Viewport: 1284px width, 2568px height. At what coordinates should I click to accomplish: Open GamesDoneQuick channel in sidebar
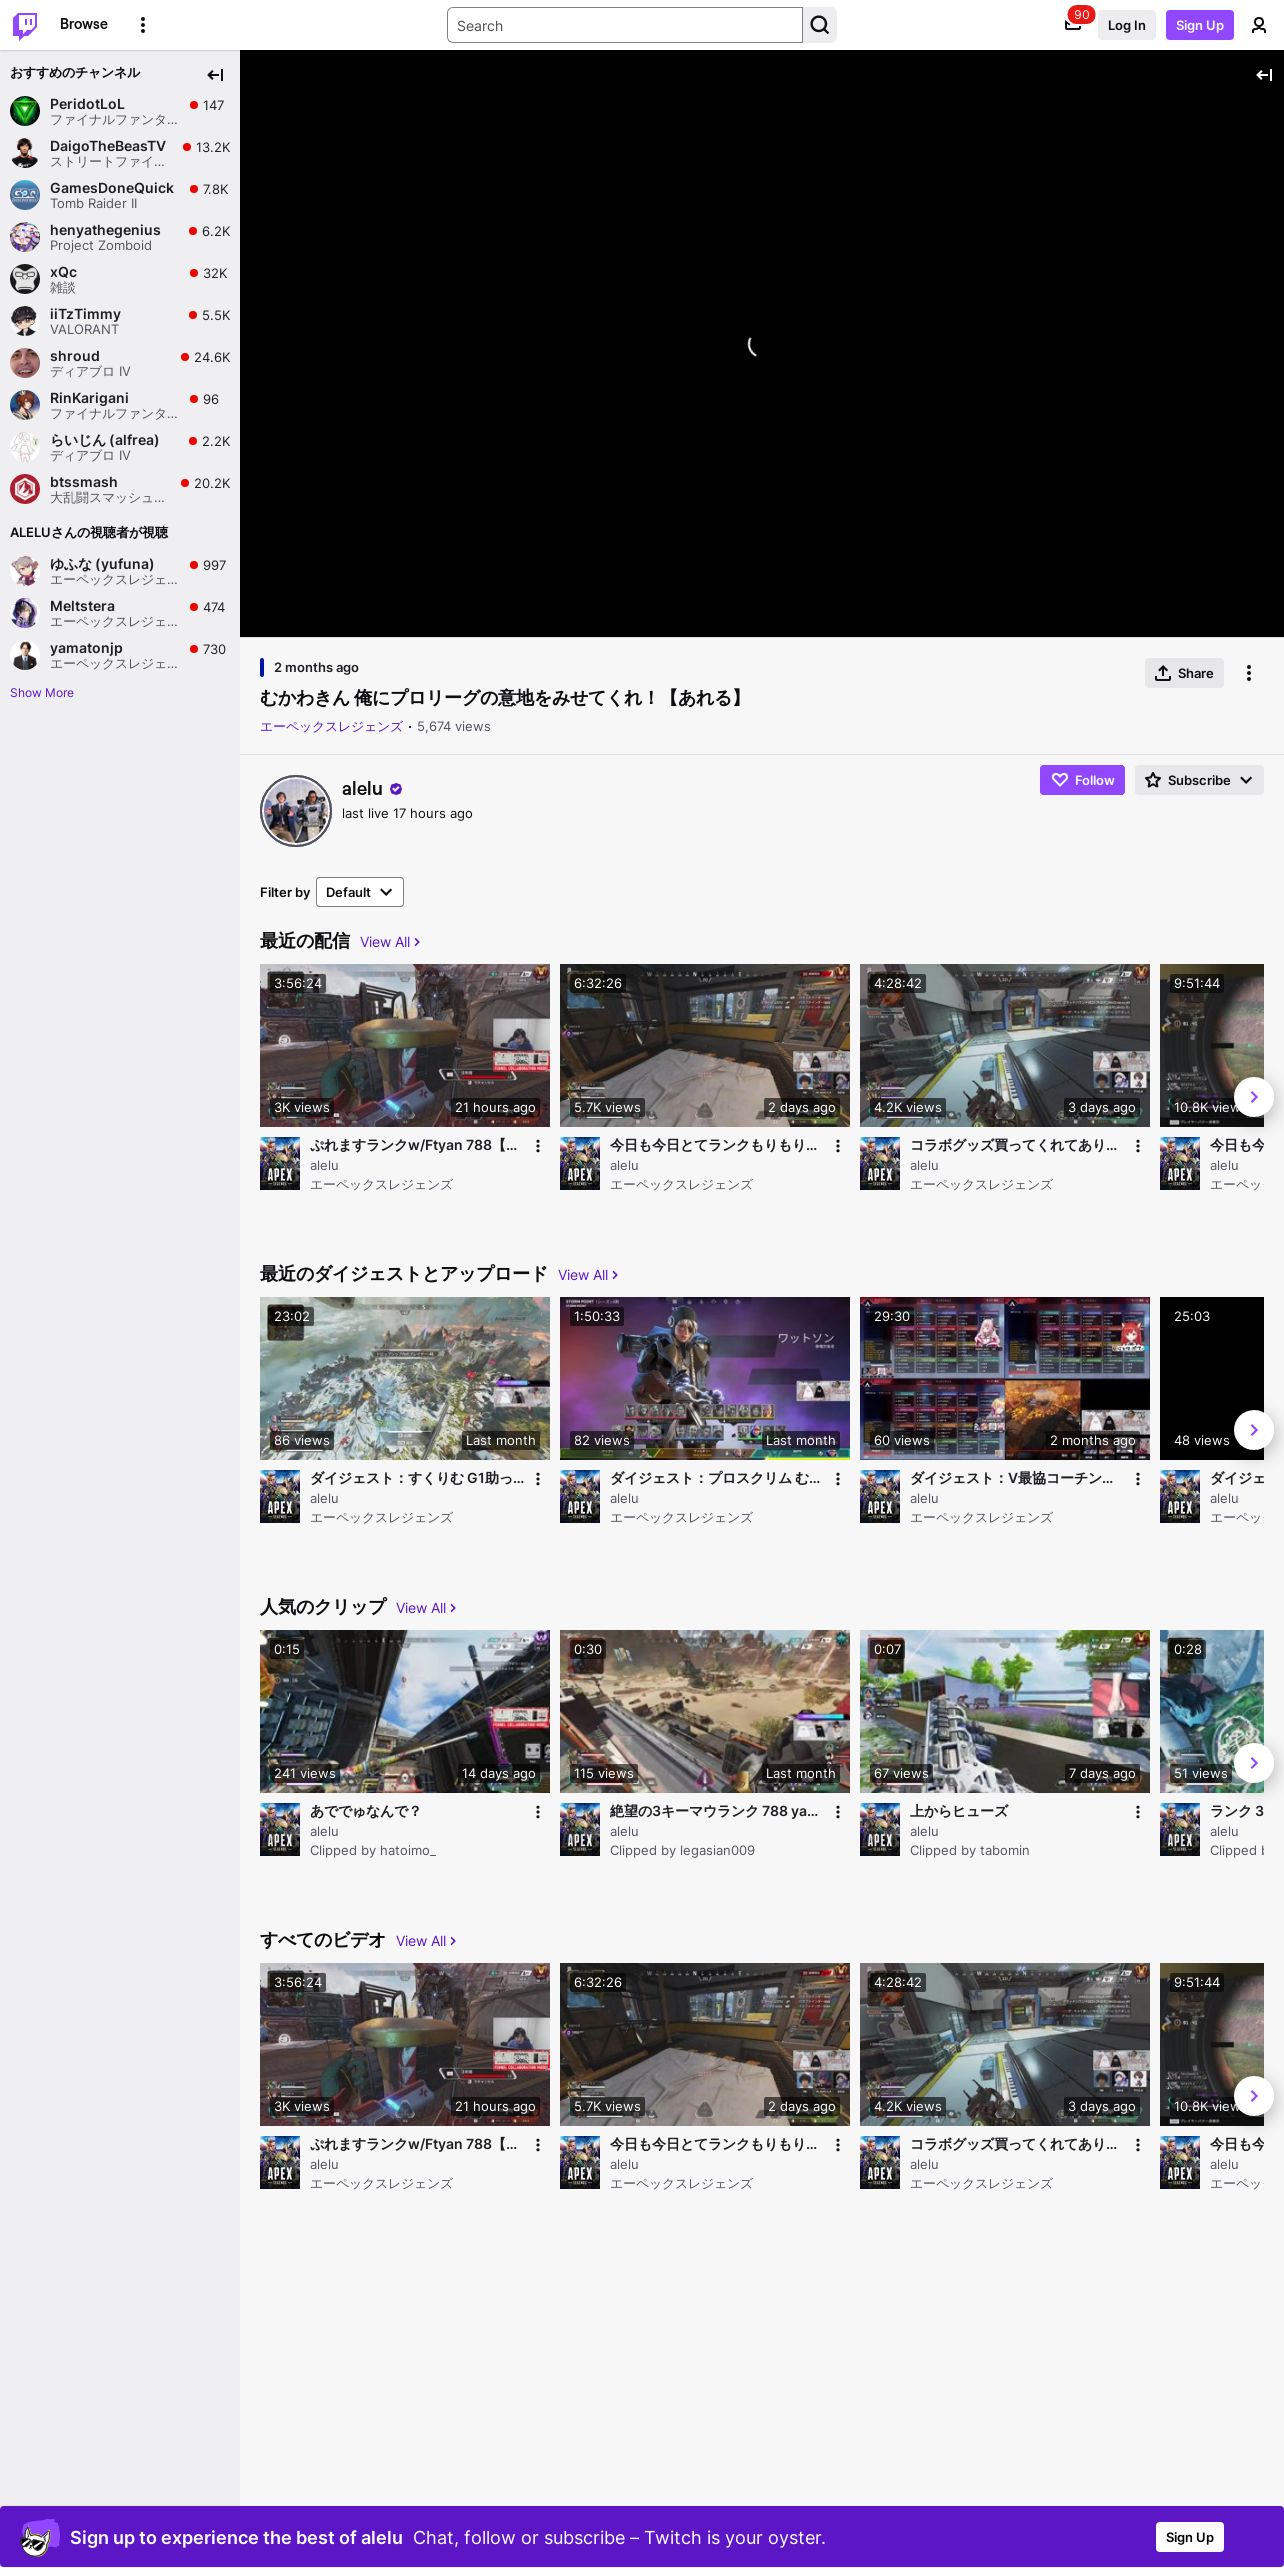point(120,195)
